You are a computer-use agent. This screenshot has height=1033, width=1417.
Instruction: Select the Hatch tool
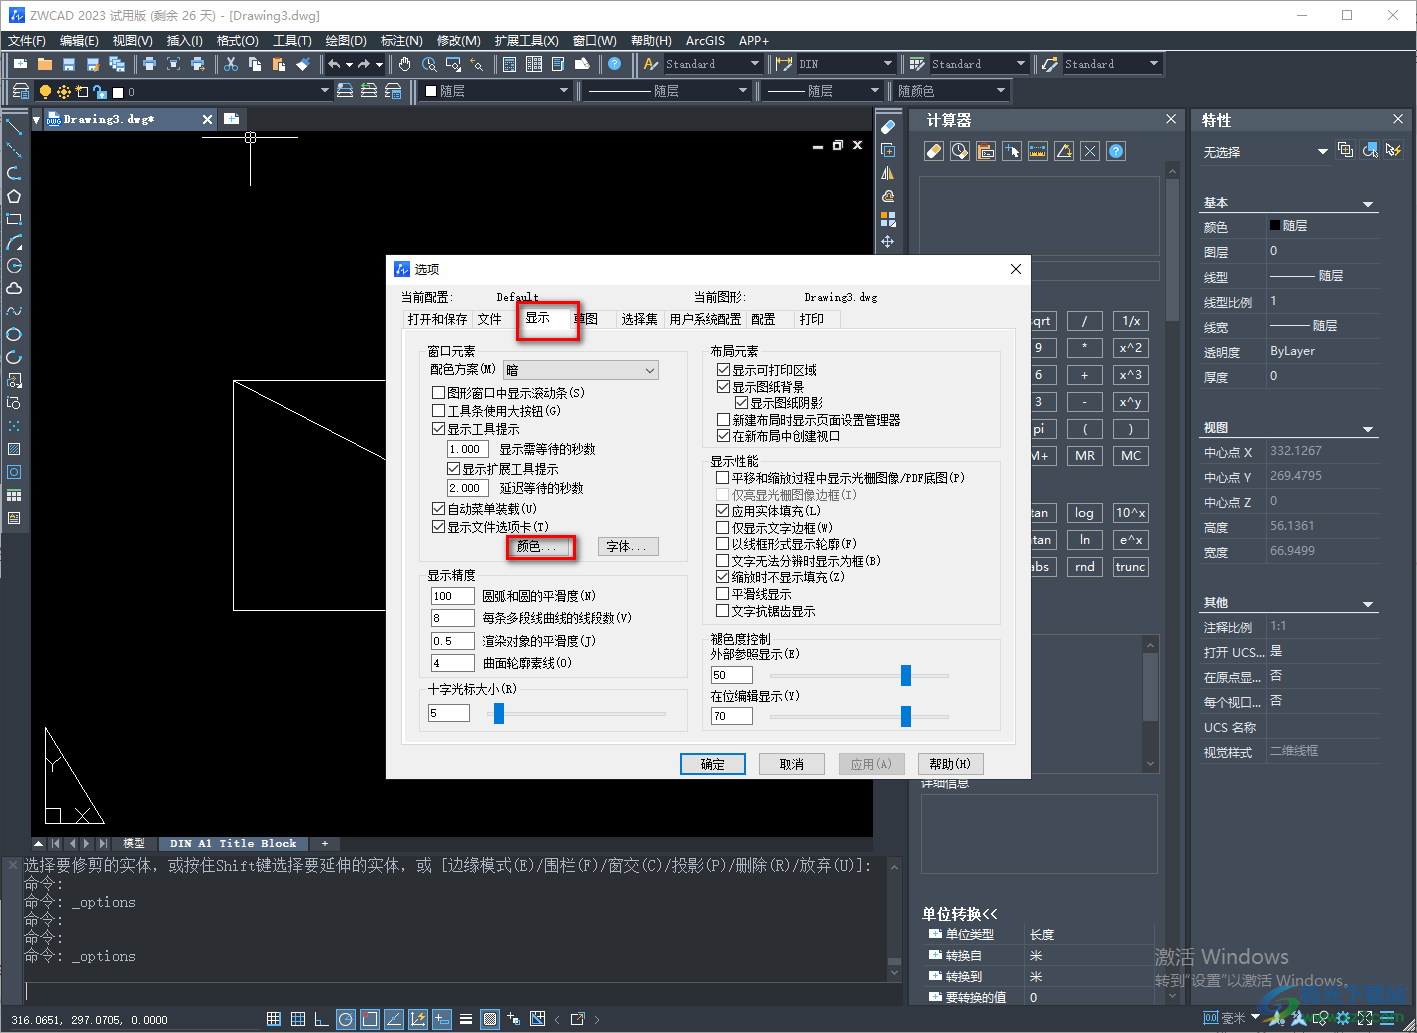click(14, 449)
